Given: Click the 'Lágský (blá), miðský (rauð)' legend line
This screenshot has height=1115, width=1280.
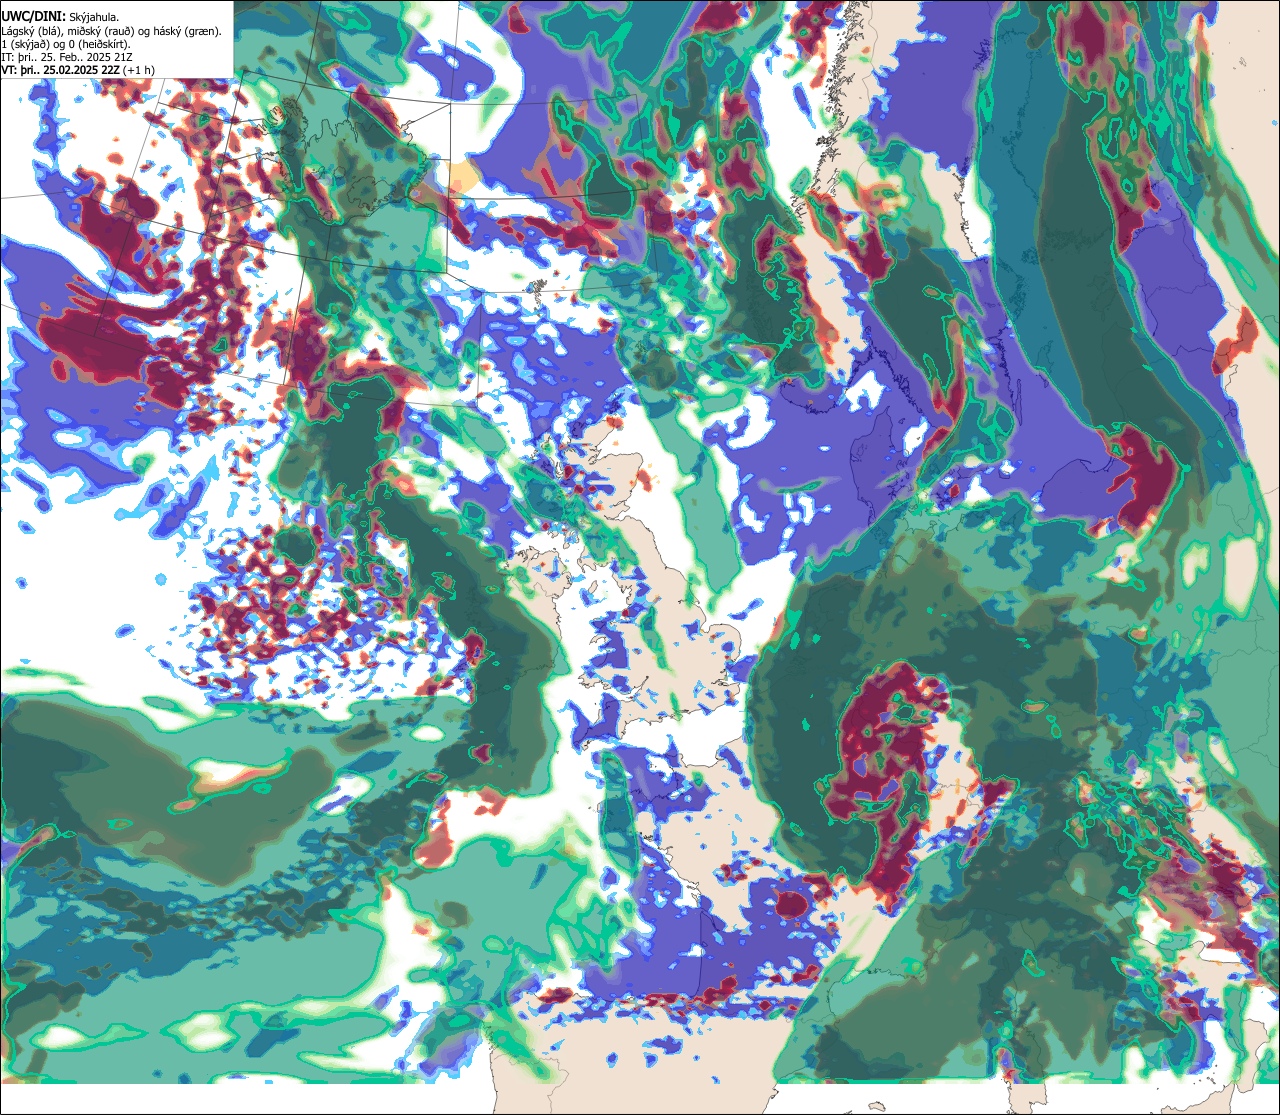Looking at the screenshot, I should 111,30.
